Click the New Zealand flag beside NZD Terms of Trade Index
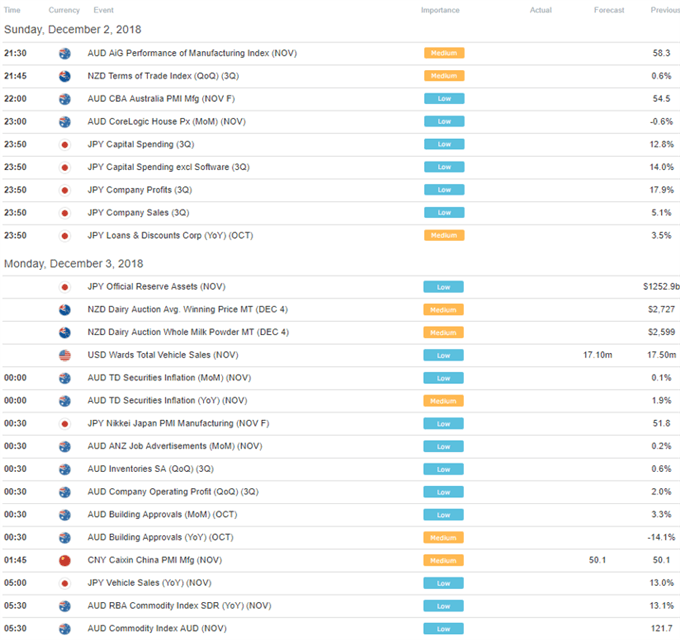This screenshot has width=680, height=640. click(x=65, y=76)
